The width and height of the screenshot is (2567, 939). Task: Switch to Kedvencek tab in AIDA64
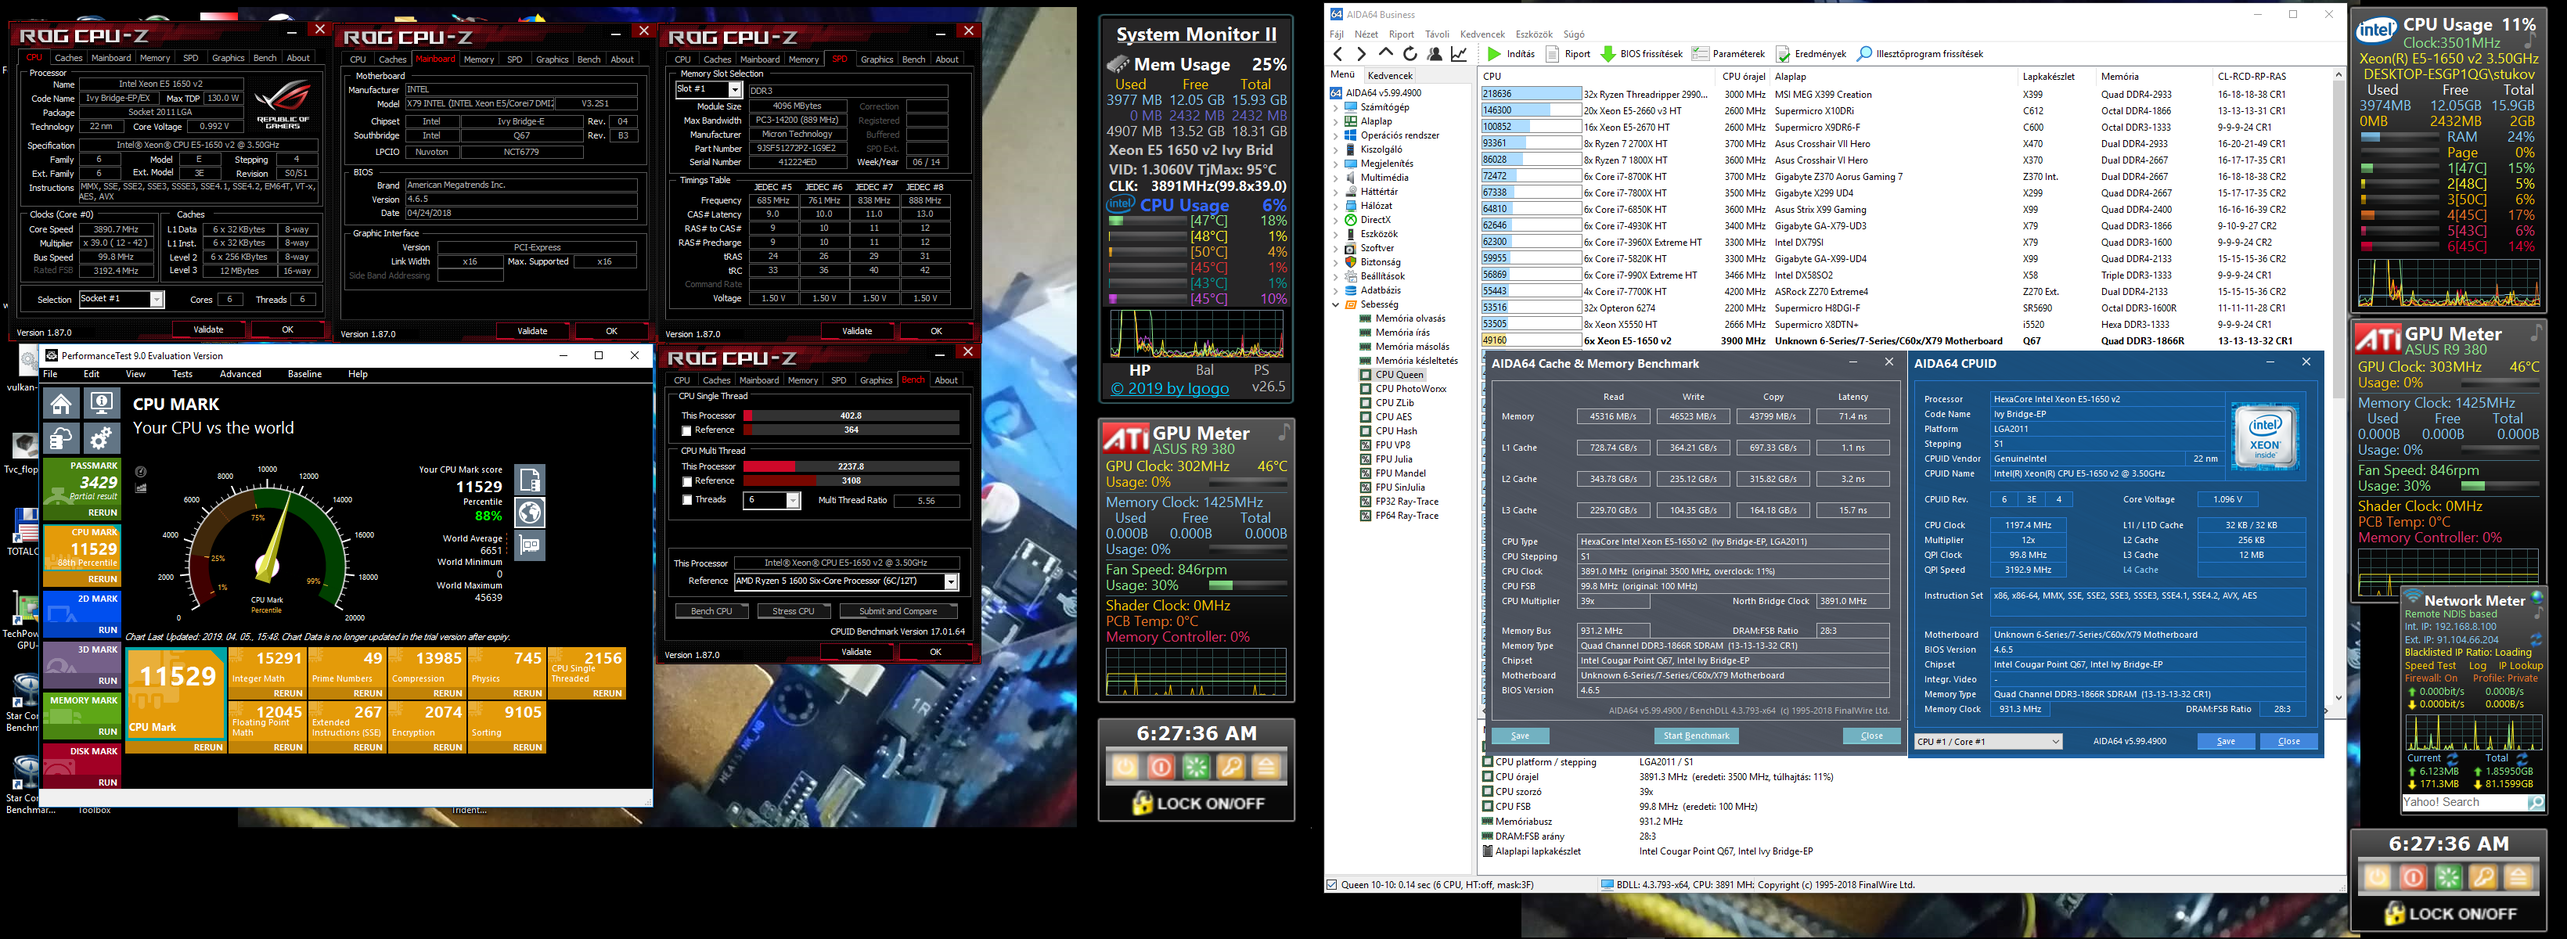[1389, 76]
